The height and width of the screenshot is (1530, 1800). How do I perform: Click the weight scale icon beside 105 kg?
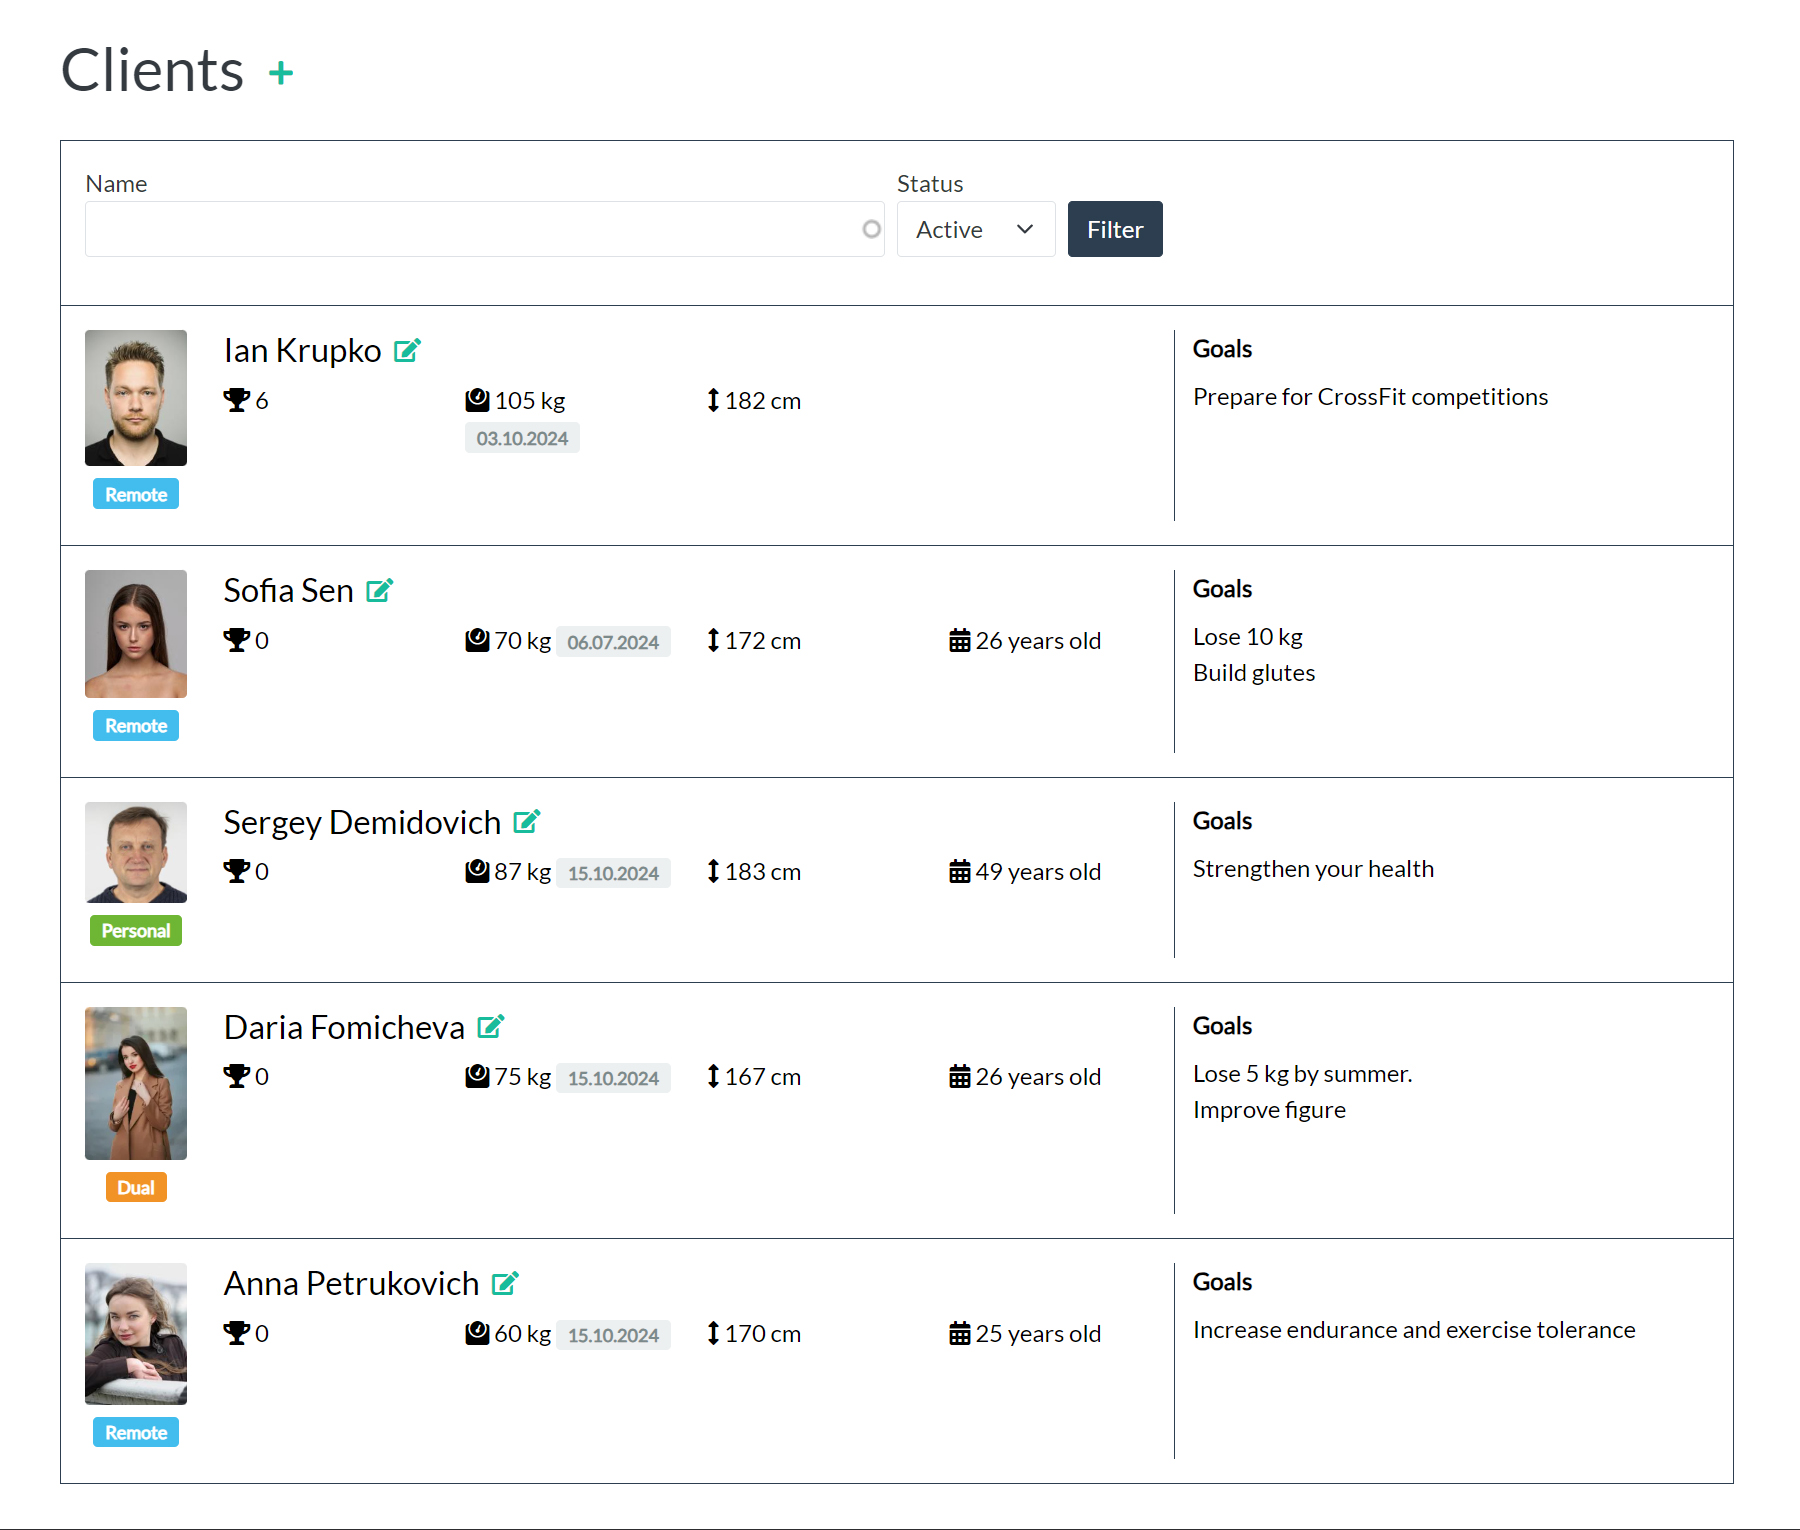[477, 400]
